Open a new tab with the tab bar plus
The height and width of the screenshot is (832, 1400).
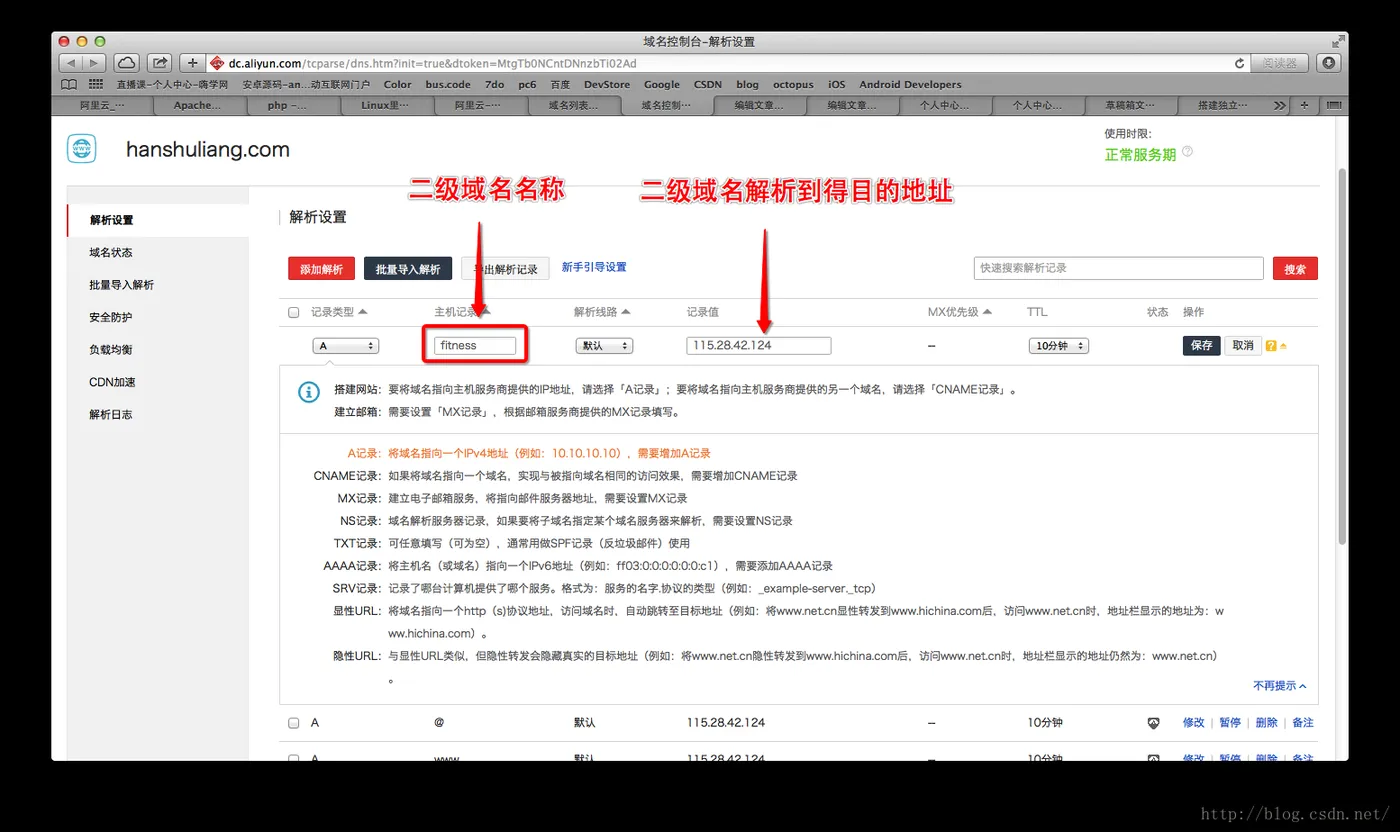[x=1304, y=105]
